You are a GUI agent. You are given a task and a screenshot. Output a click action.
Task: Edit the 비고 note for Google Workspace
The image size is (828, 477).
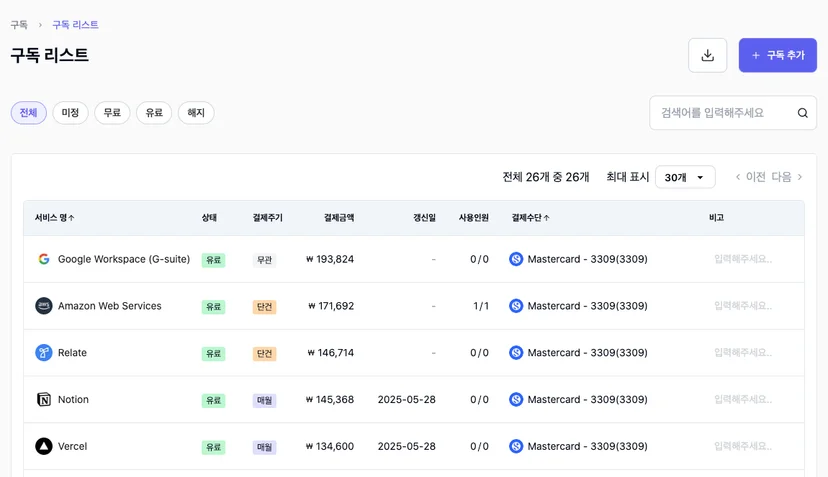coord(743,259)
